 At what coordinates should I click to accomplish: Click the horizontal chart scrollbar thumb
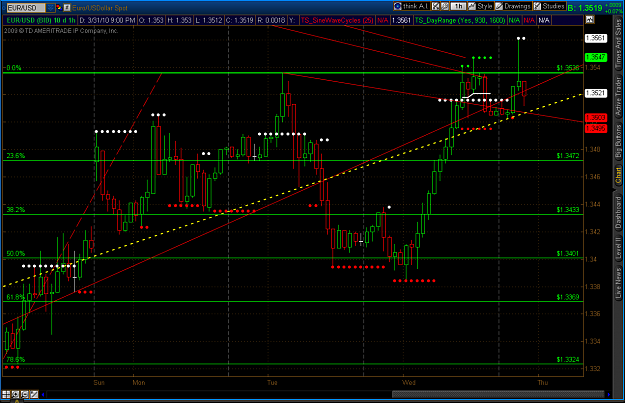498,394
